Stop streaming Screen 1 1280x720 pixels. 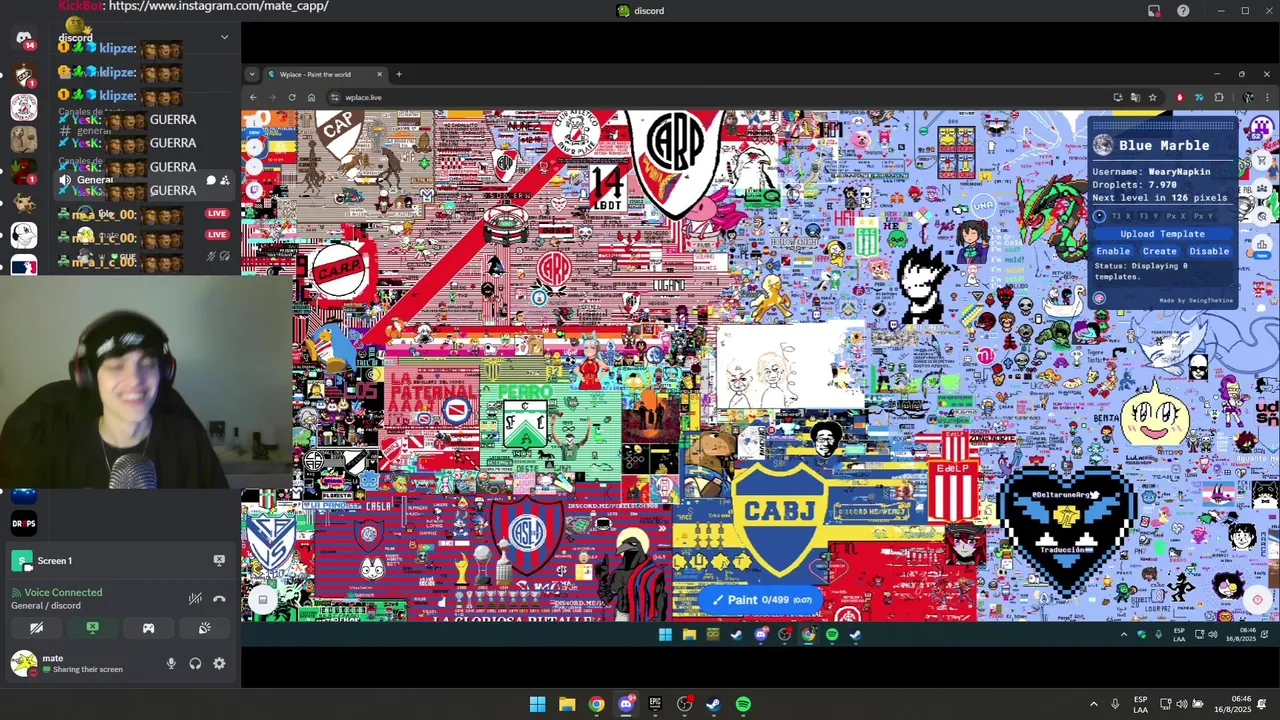[x=219, y=561]
